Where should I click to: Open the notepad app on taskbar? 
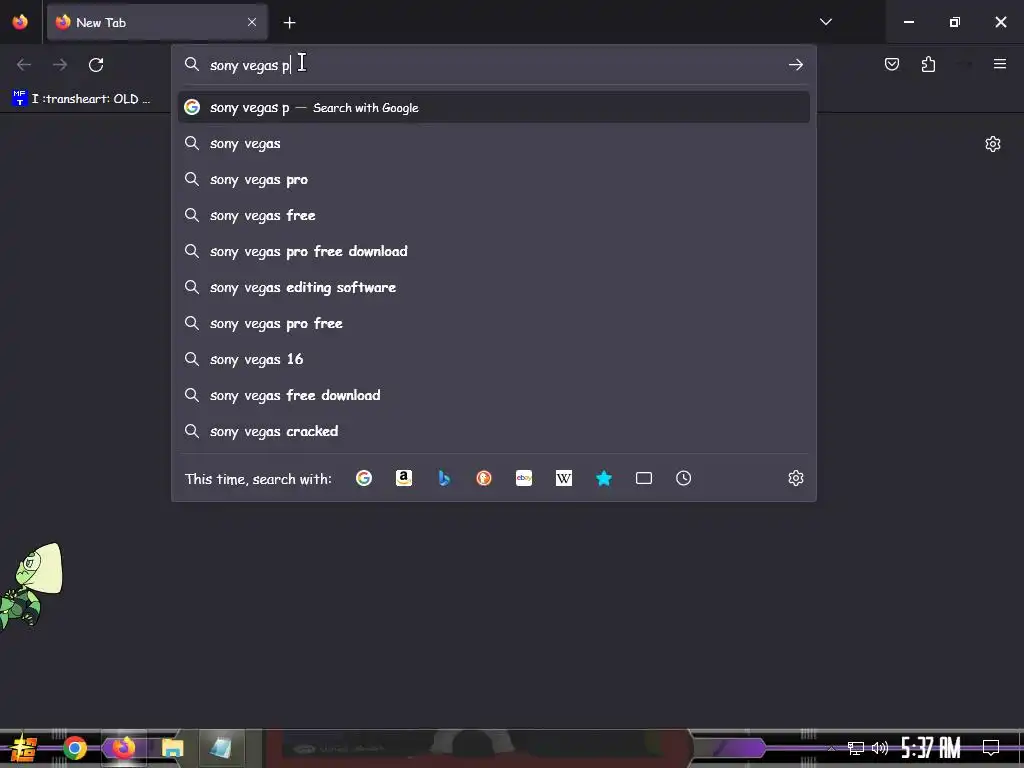pyautogui.click(x=221, y=748)
